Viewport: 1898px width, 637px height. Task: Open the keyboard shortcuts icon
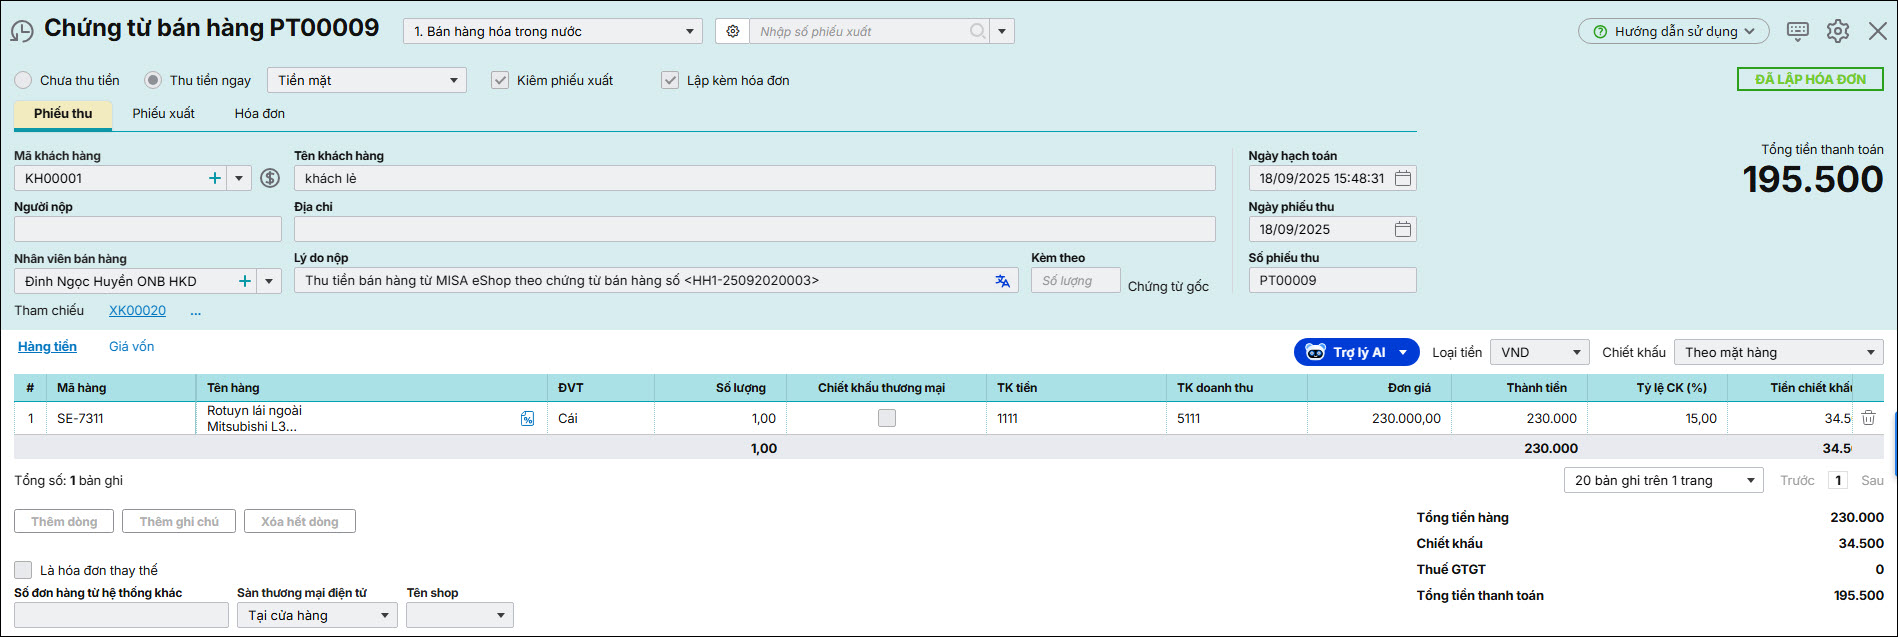coord(1797,32)
